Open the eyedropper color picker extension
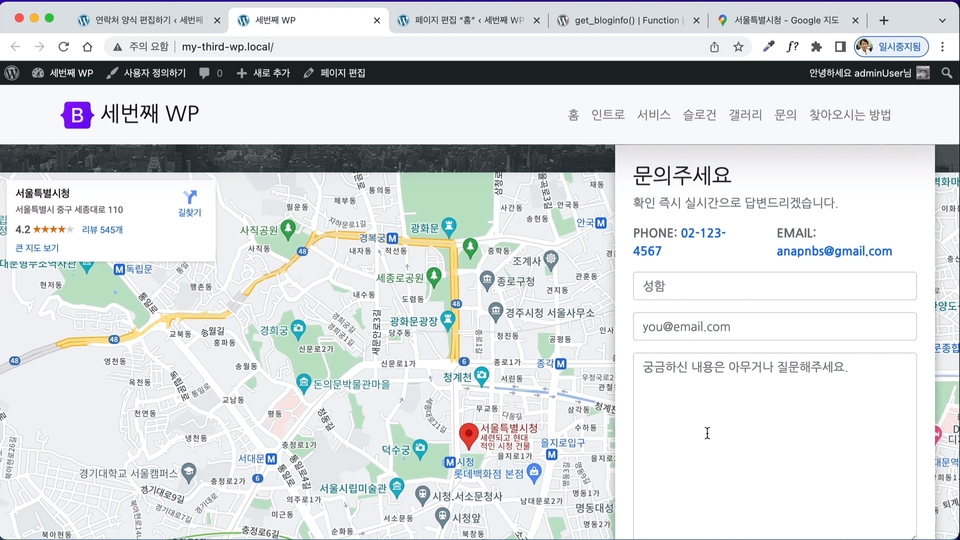 point(768,47)
